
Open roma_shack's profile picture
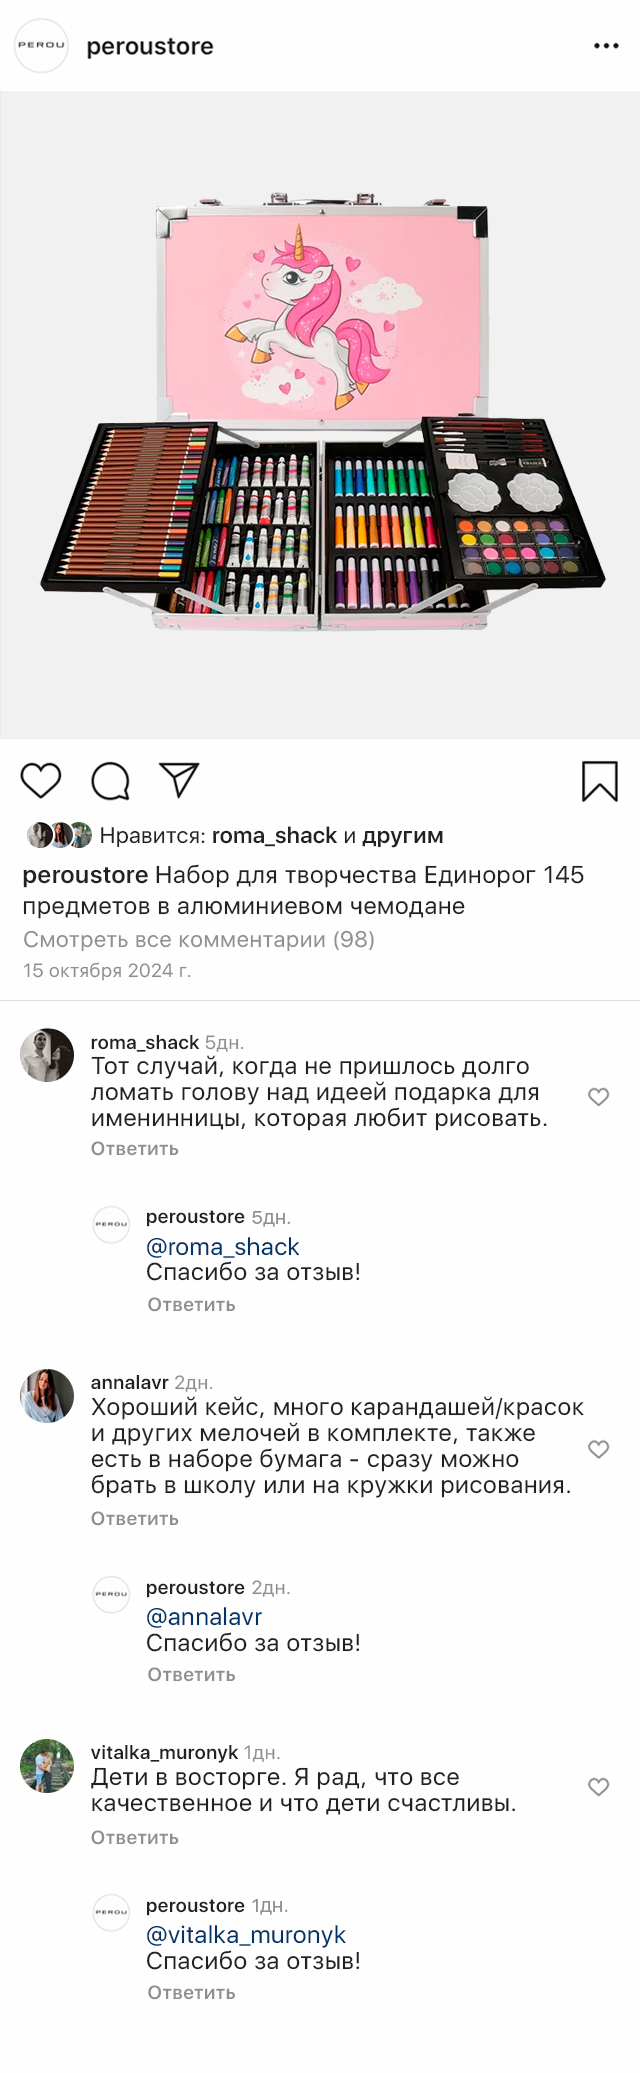(x=47, y=1055)
